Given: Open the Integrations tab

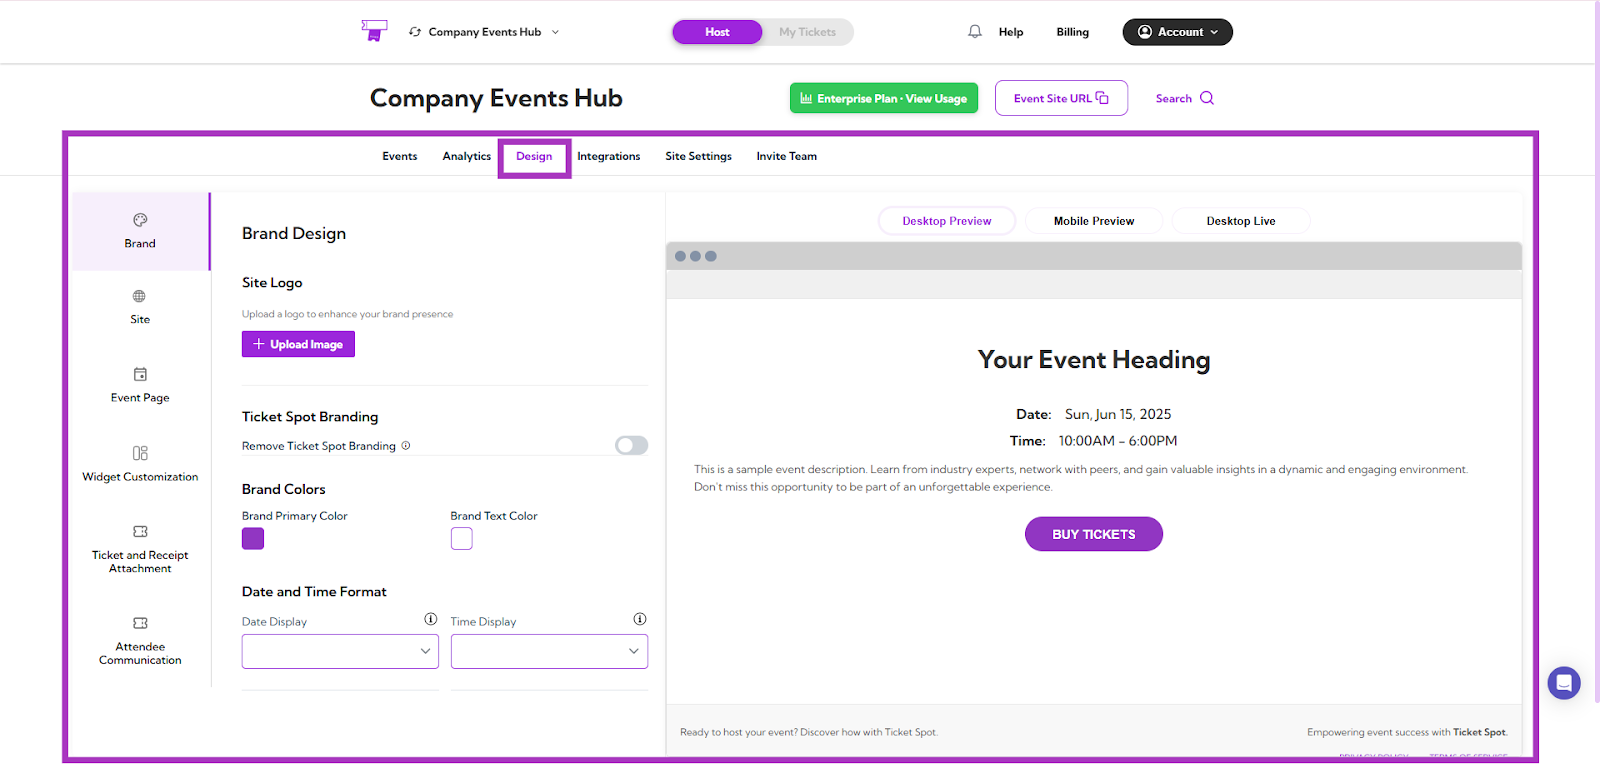Looking at the screenshot, I should 609,156.
